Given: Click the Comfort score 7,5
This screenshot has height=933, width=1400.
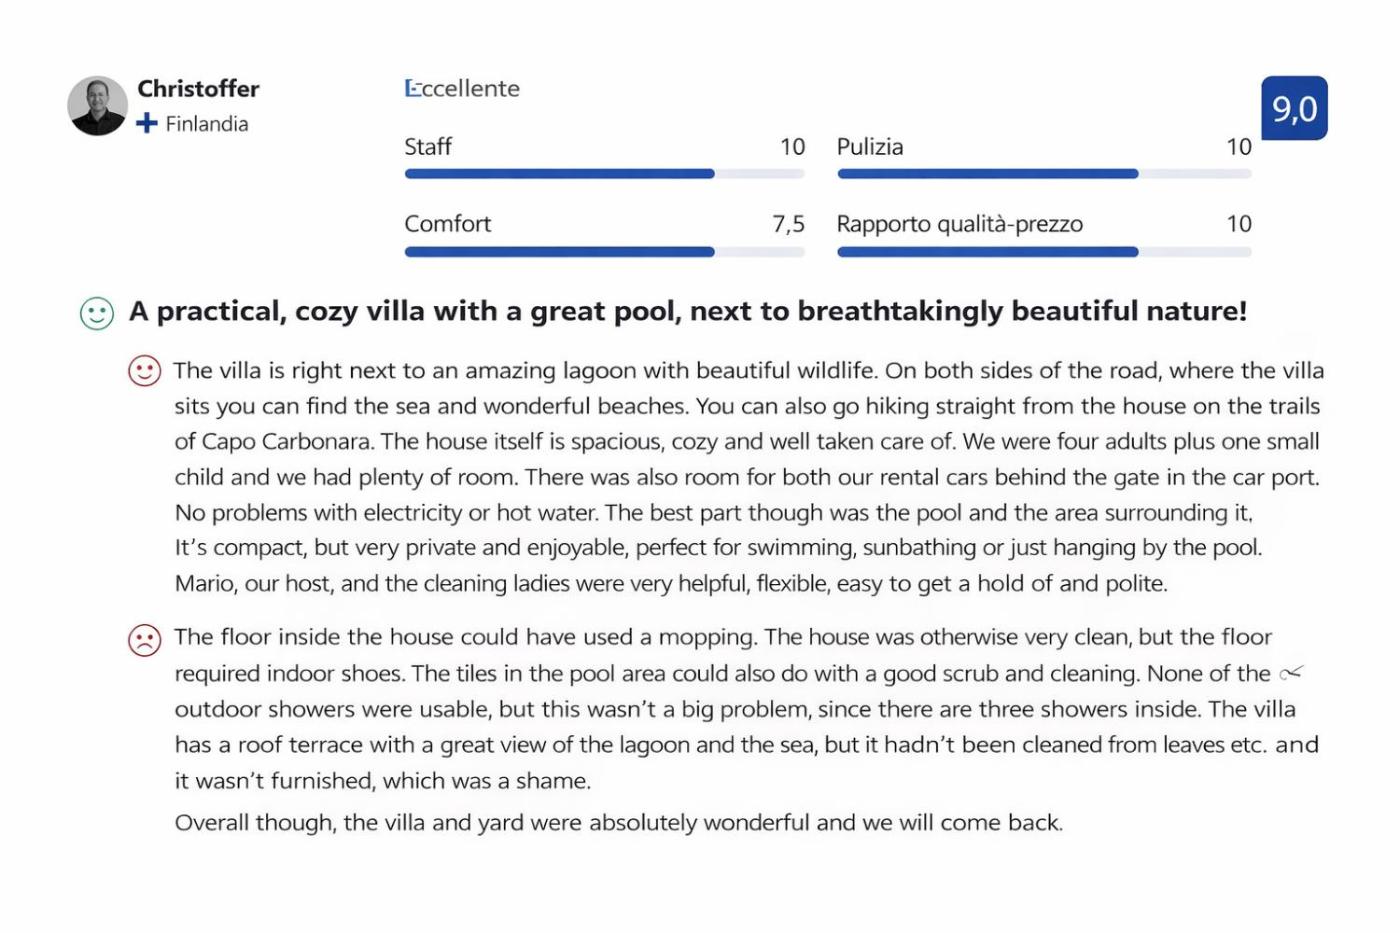Looking at the screenshot, I should pyautogui.click(x=788, y=224).
